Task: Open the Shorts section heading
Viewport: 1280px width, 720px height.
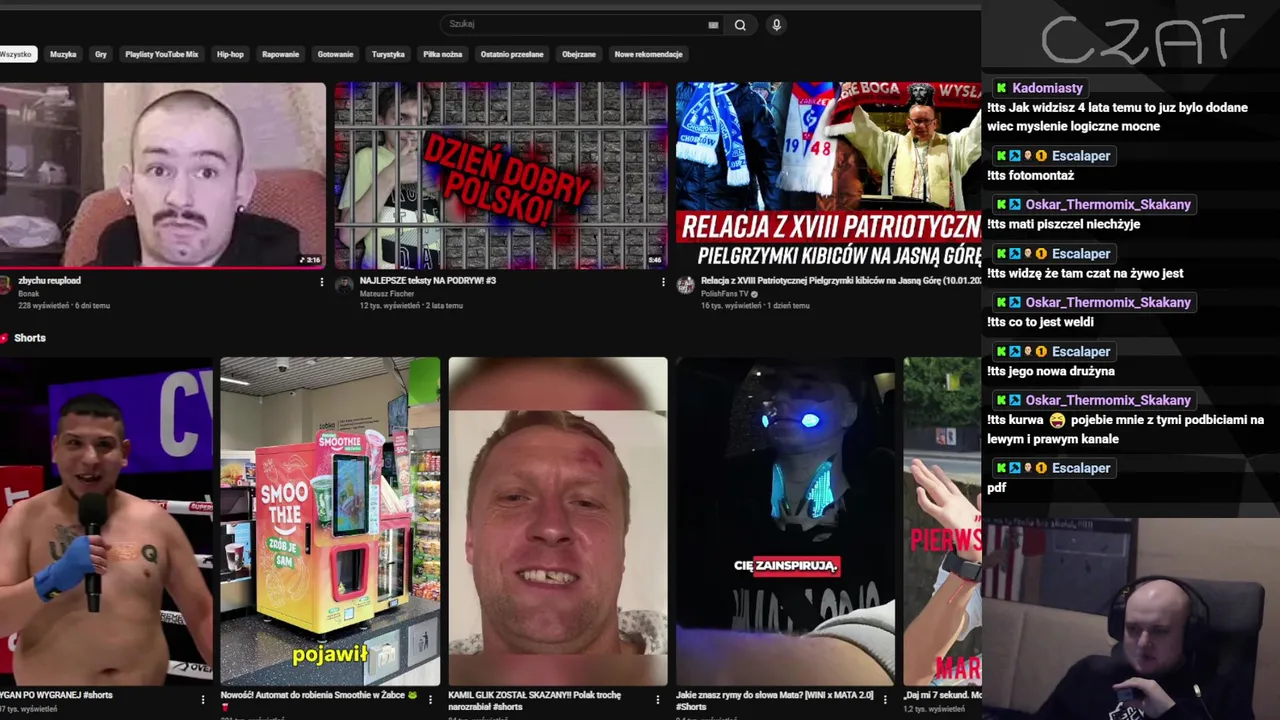Action: click(30, 338)
